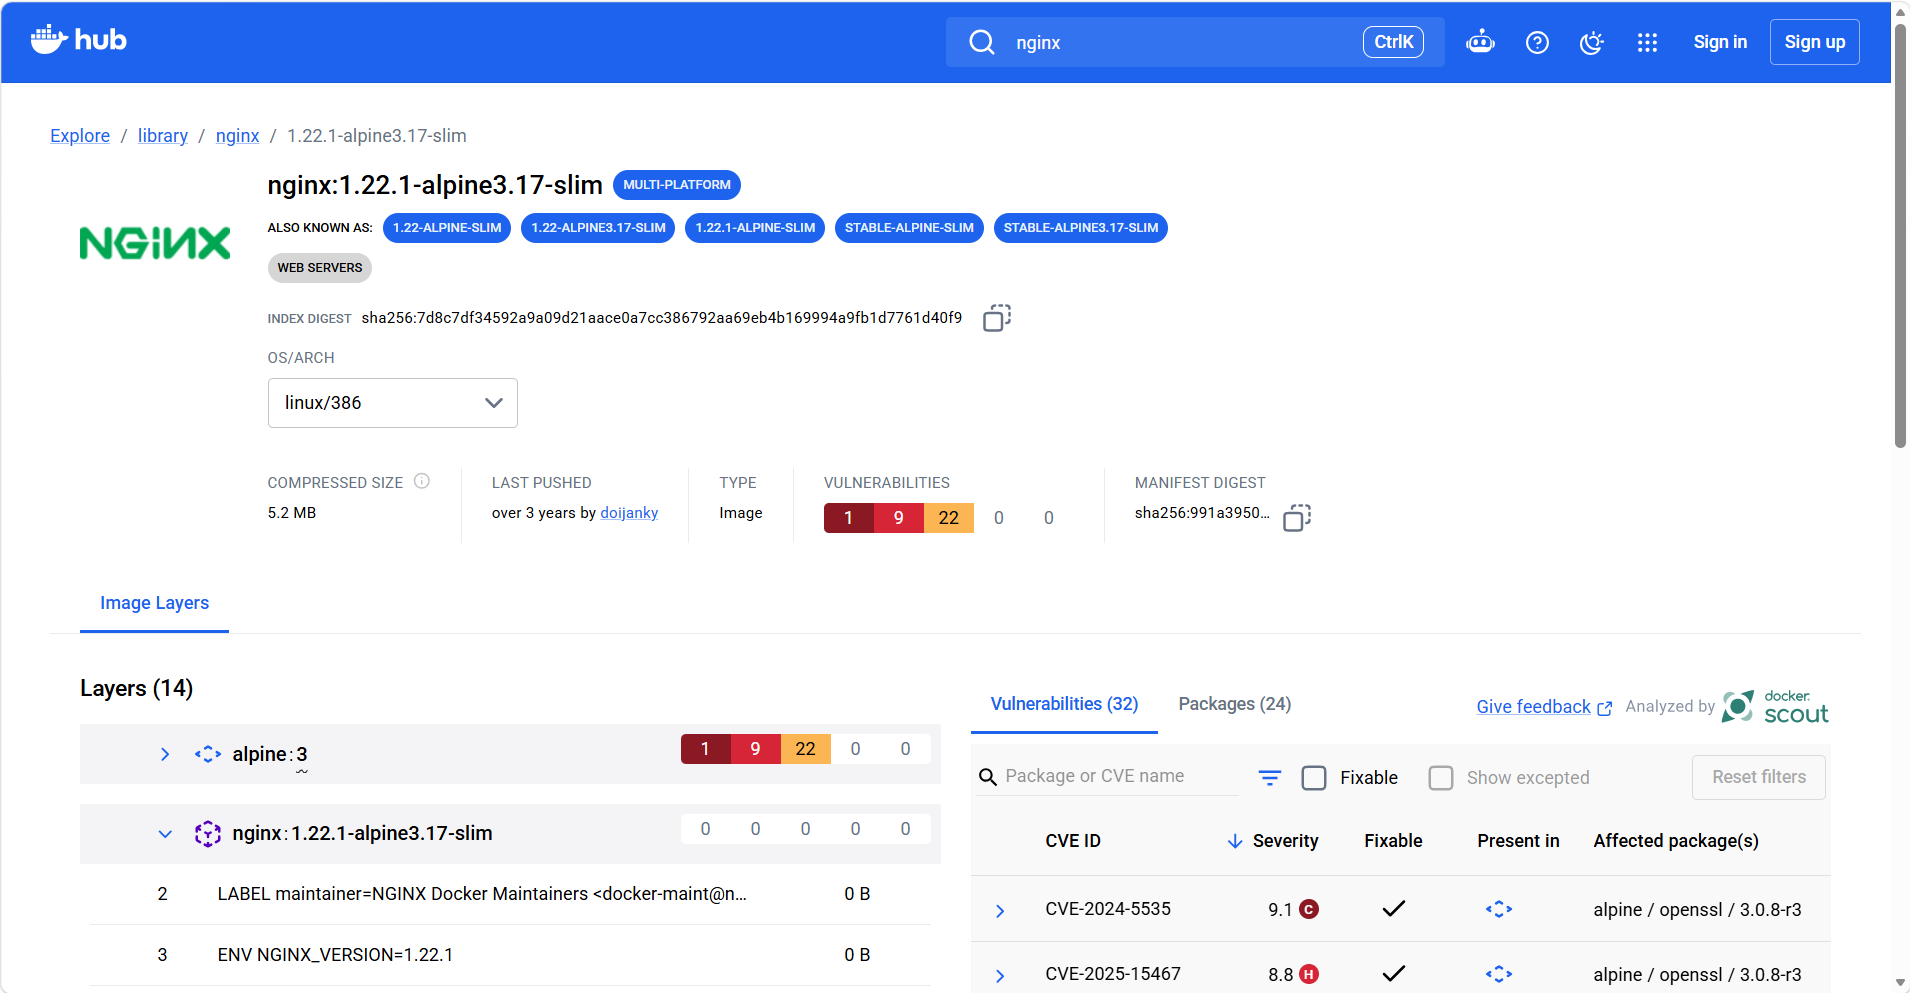Click the filter icon beside the CVE search
Screen dimensions: 1910x993
click(x=1270, y=777)
